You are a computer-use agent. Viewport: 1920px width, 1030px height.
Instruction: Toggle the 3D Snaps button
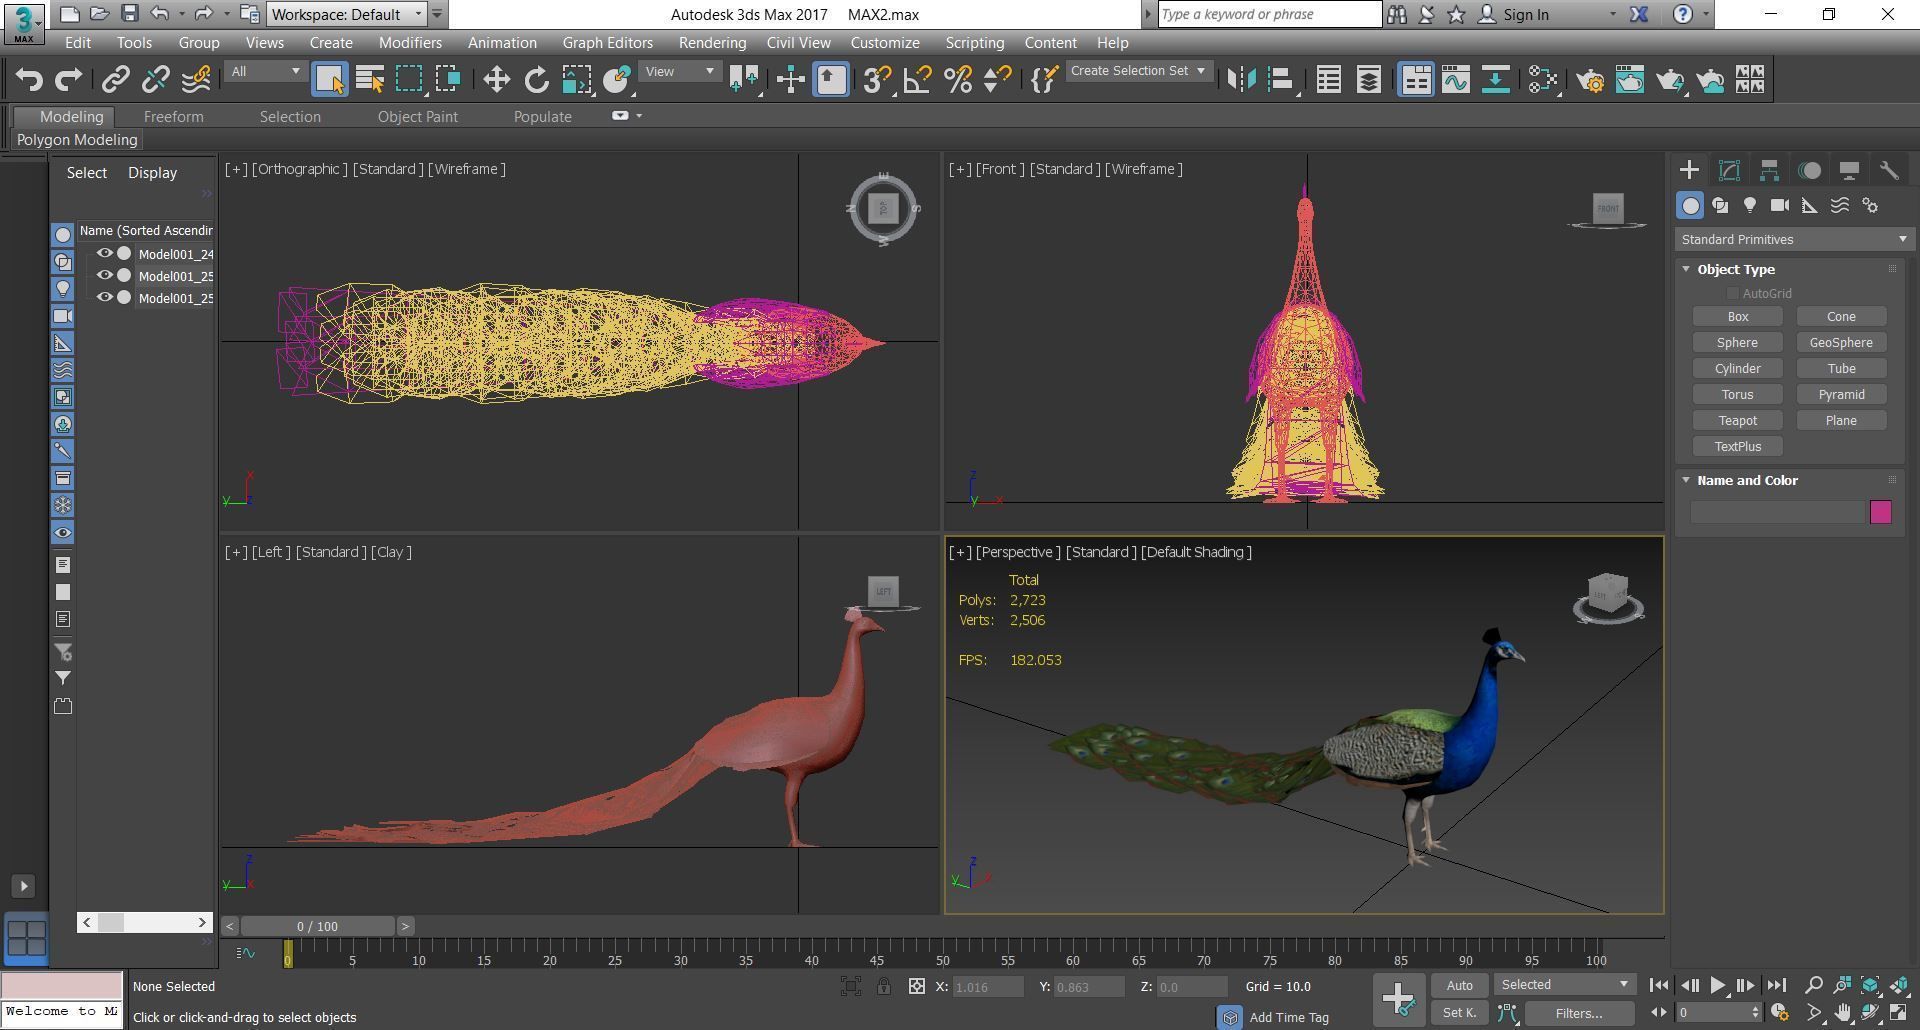pos(877,79)
